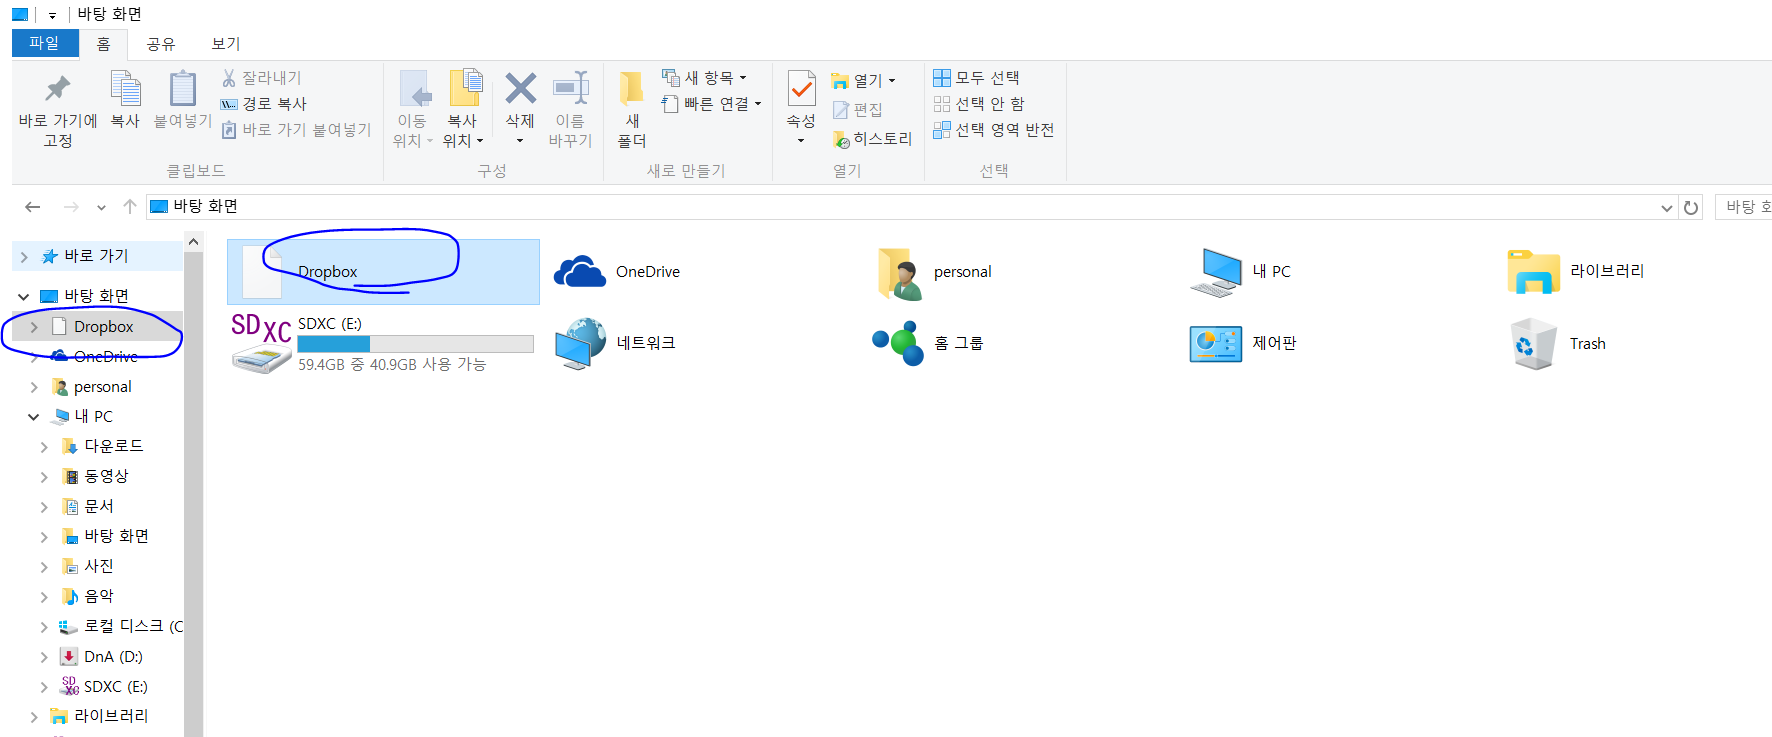
Task: Select 라이브러리 in sidebar tree
Action: point(100,716)
